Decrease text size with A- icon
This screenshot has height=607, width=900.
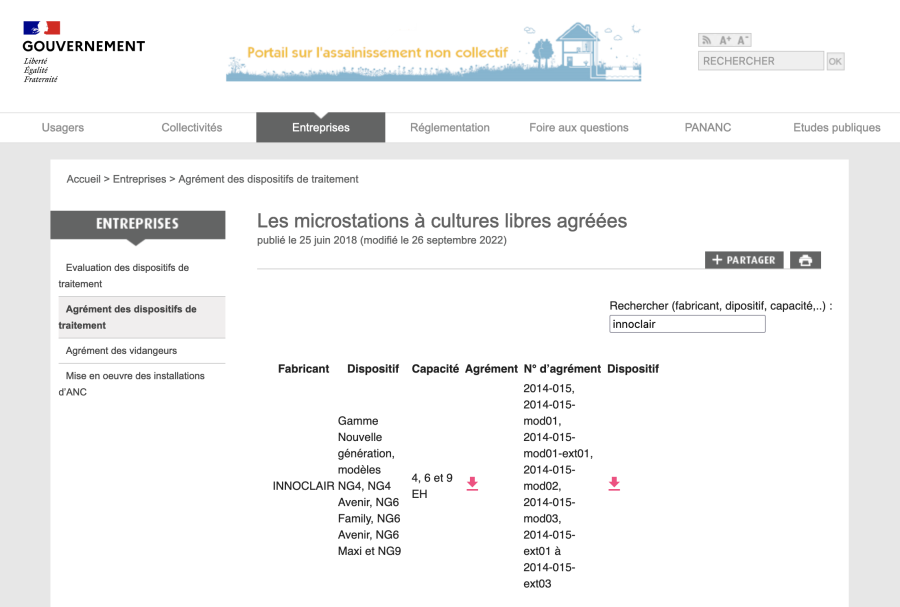743,40
